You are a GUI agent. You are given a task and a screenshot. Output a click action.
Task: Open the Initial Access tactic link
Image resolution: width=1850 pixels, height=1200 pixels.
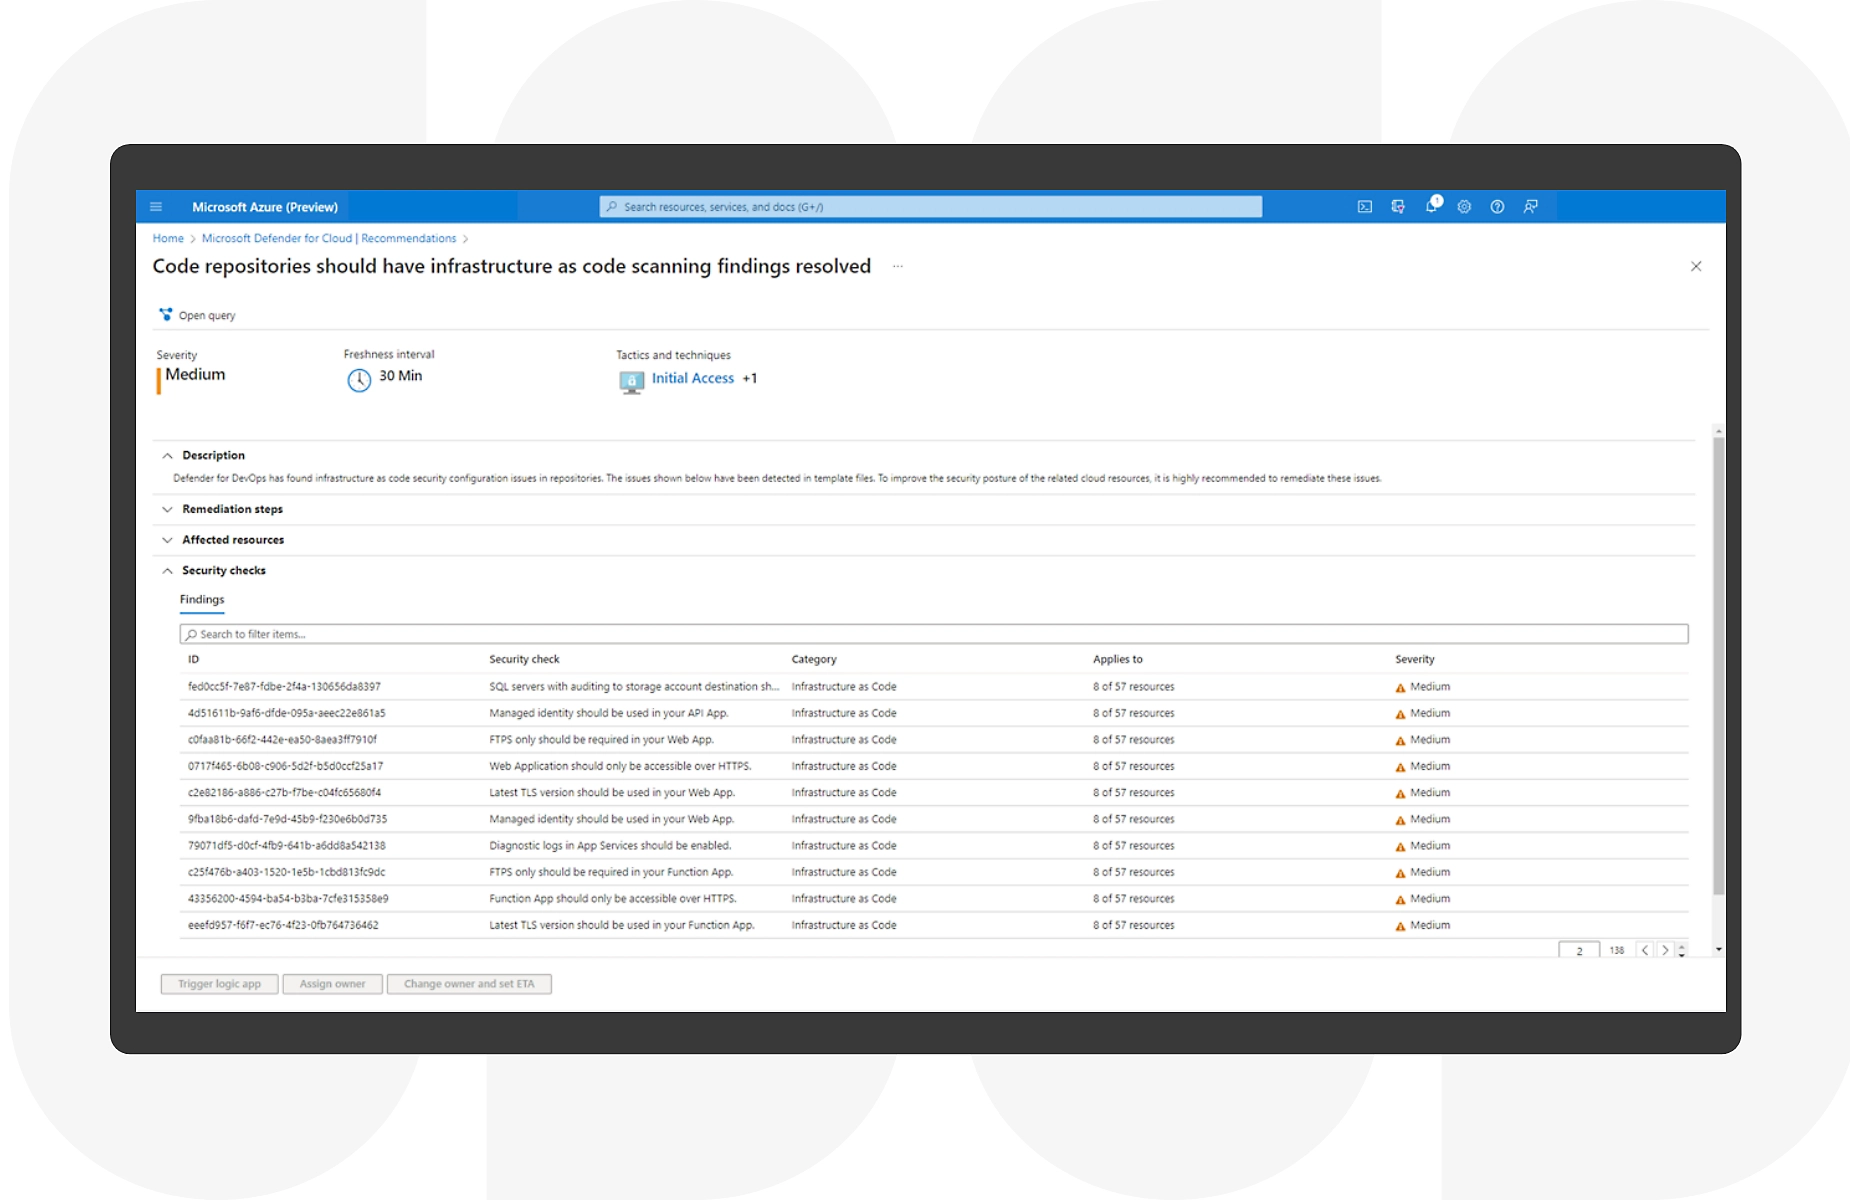pos(692,378)
